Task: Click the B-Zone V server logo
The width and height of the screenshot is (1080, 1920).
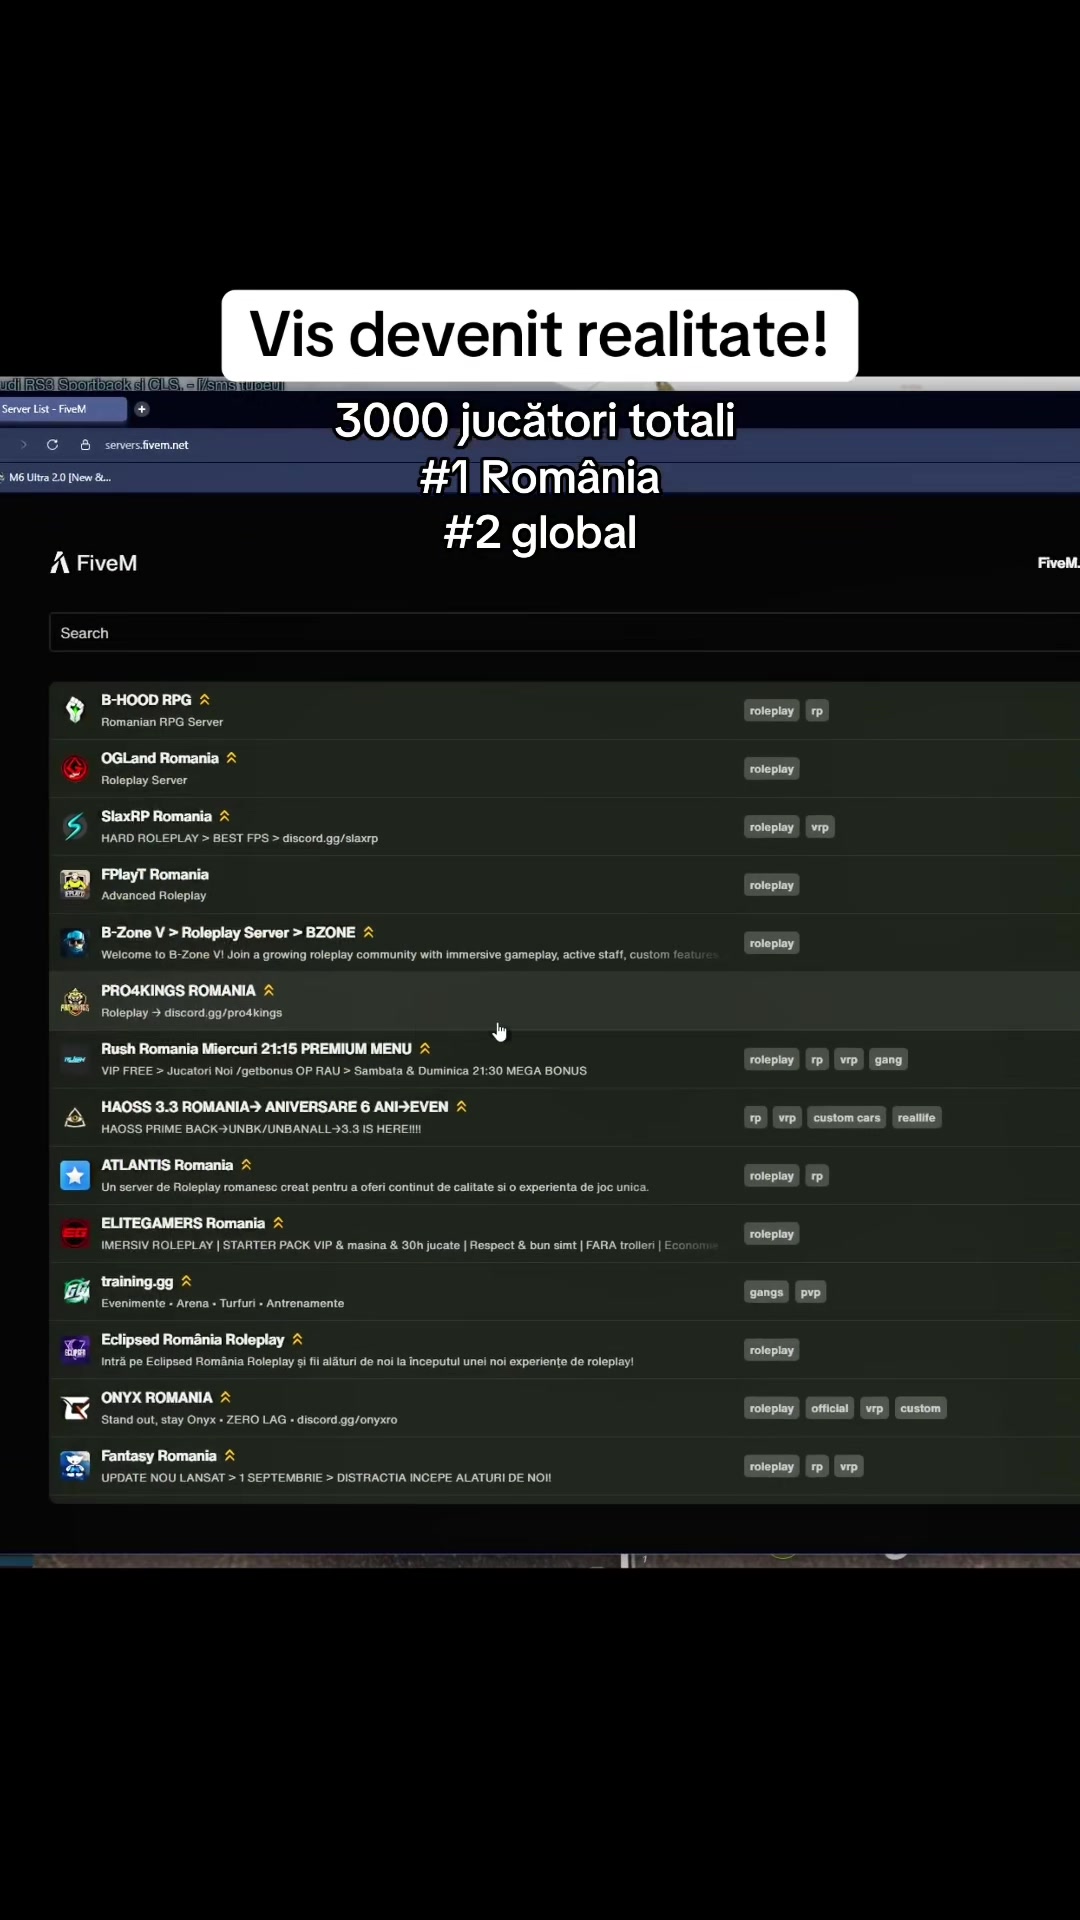Action: click(x=75, y=942)
